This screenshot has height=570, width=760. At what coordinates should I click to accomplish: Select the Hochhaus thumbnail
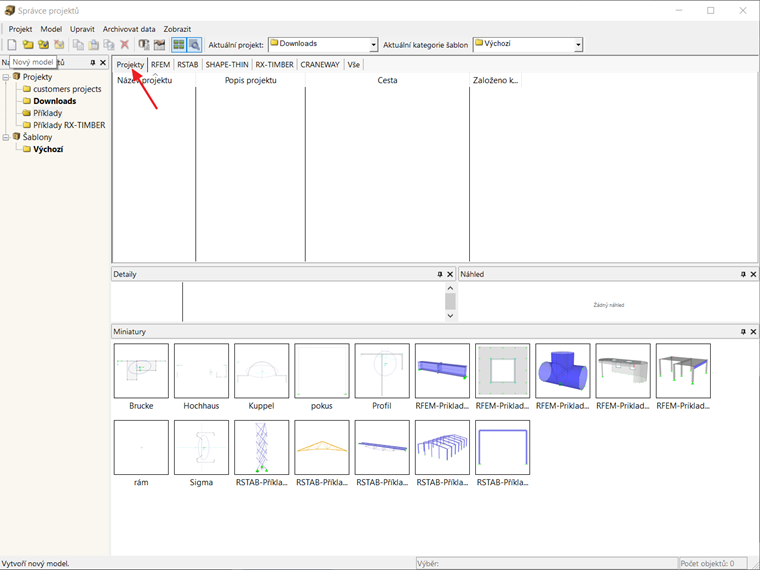(x=201, y=371)
